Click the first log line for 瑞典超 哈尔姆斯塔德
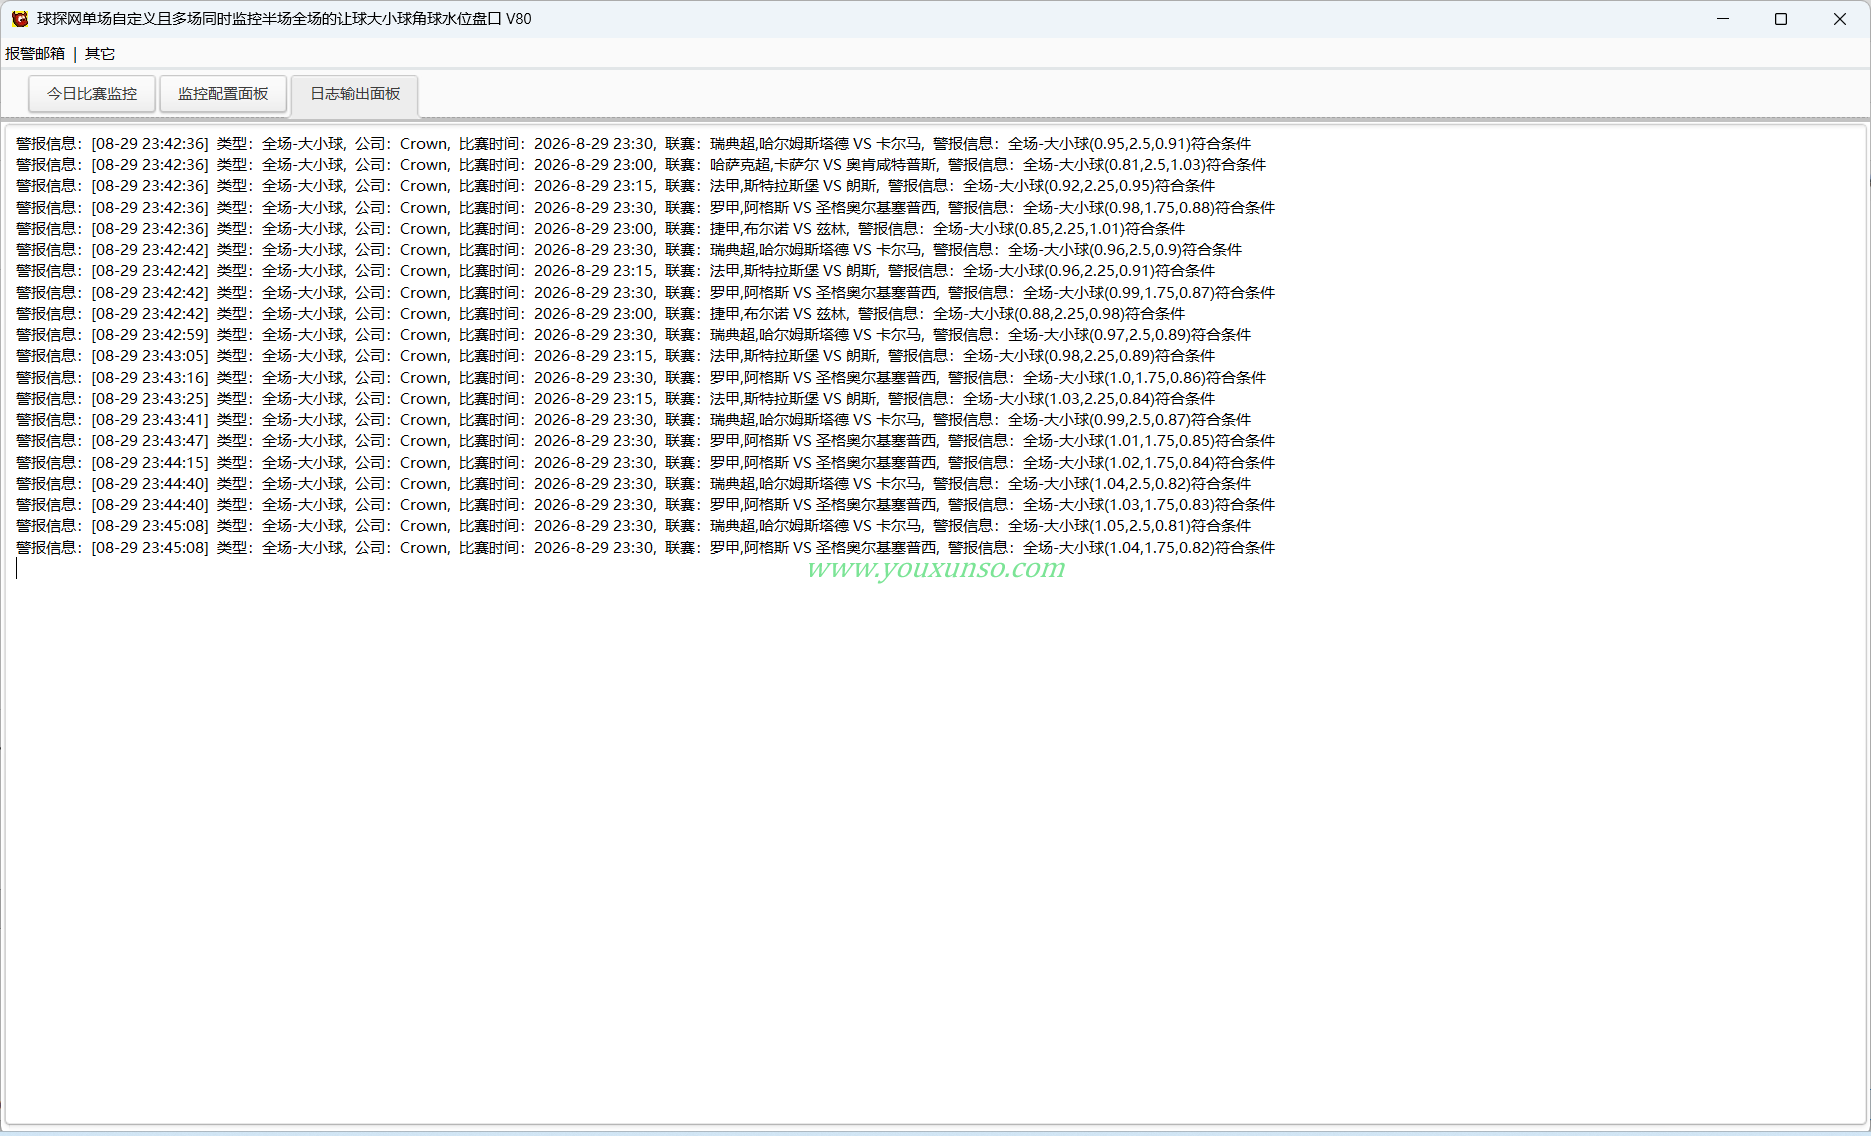Screen dimensions: 1871x1136 click(x=633, y=144)
